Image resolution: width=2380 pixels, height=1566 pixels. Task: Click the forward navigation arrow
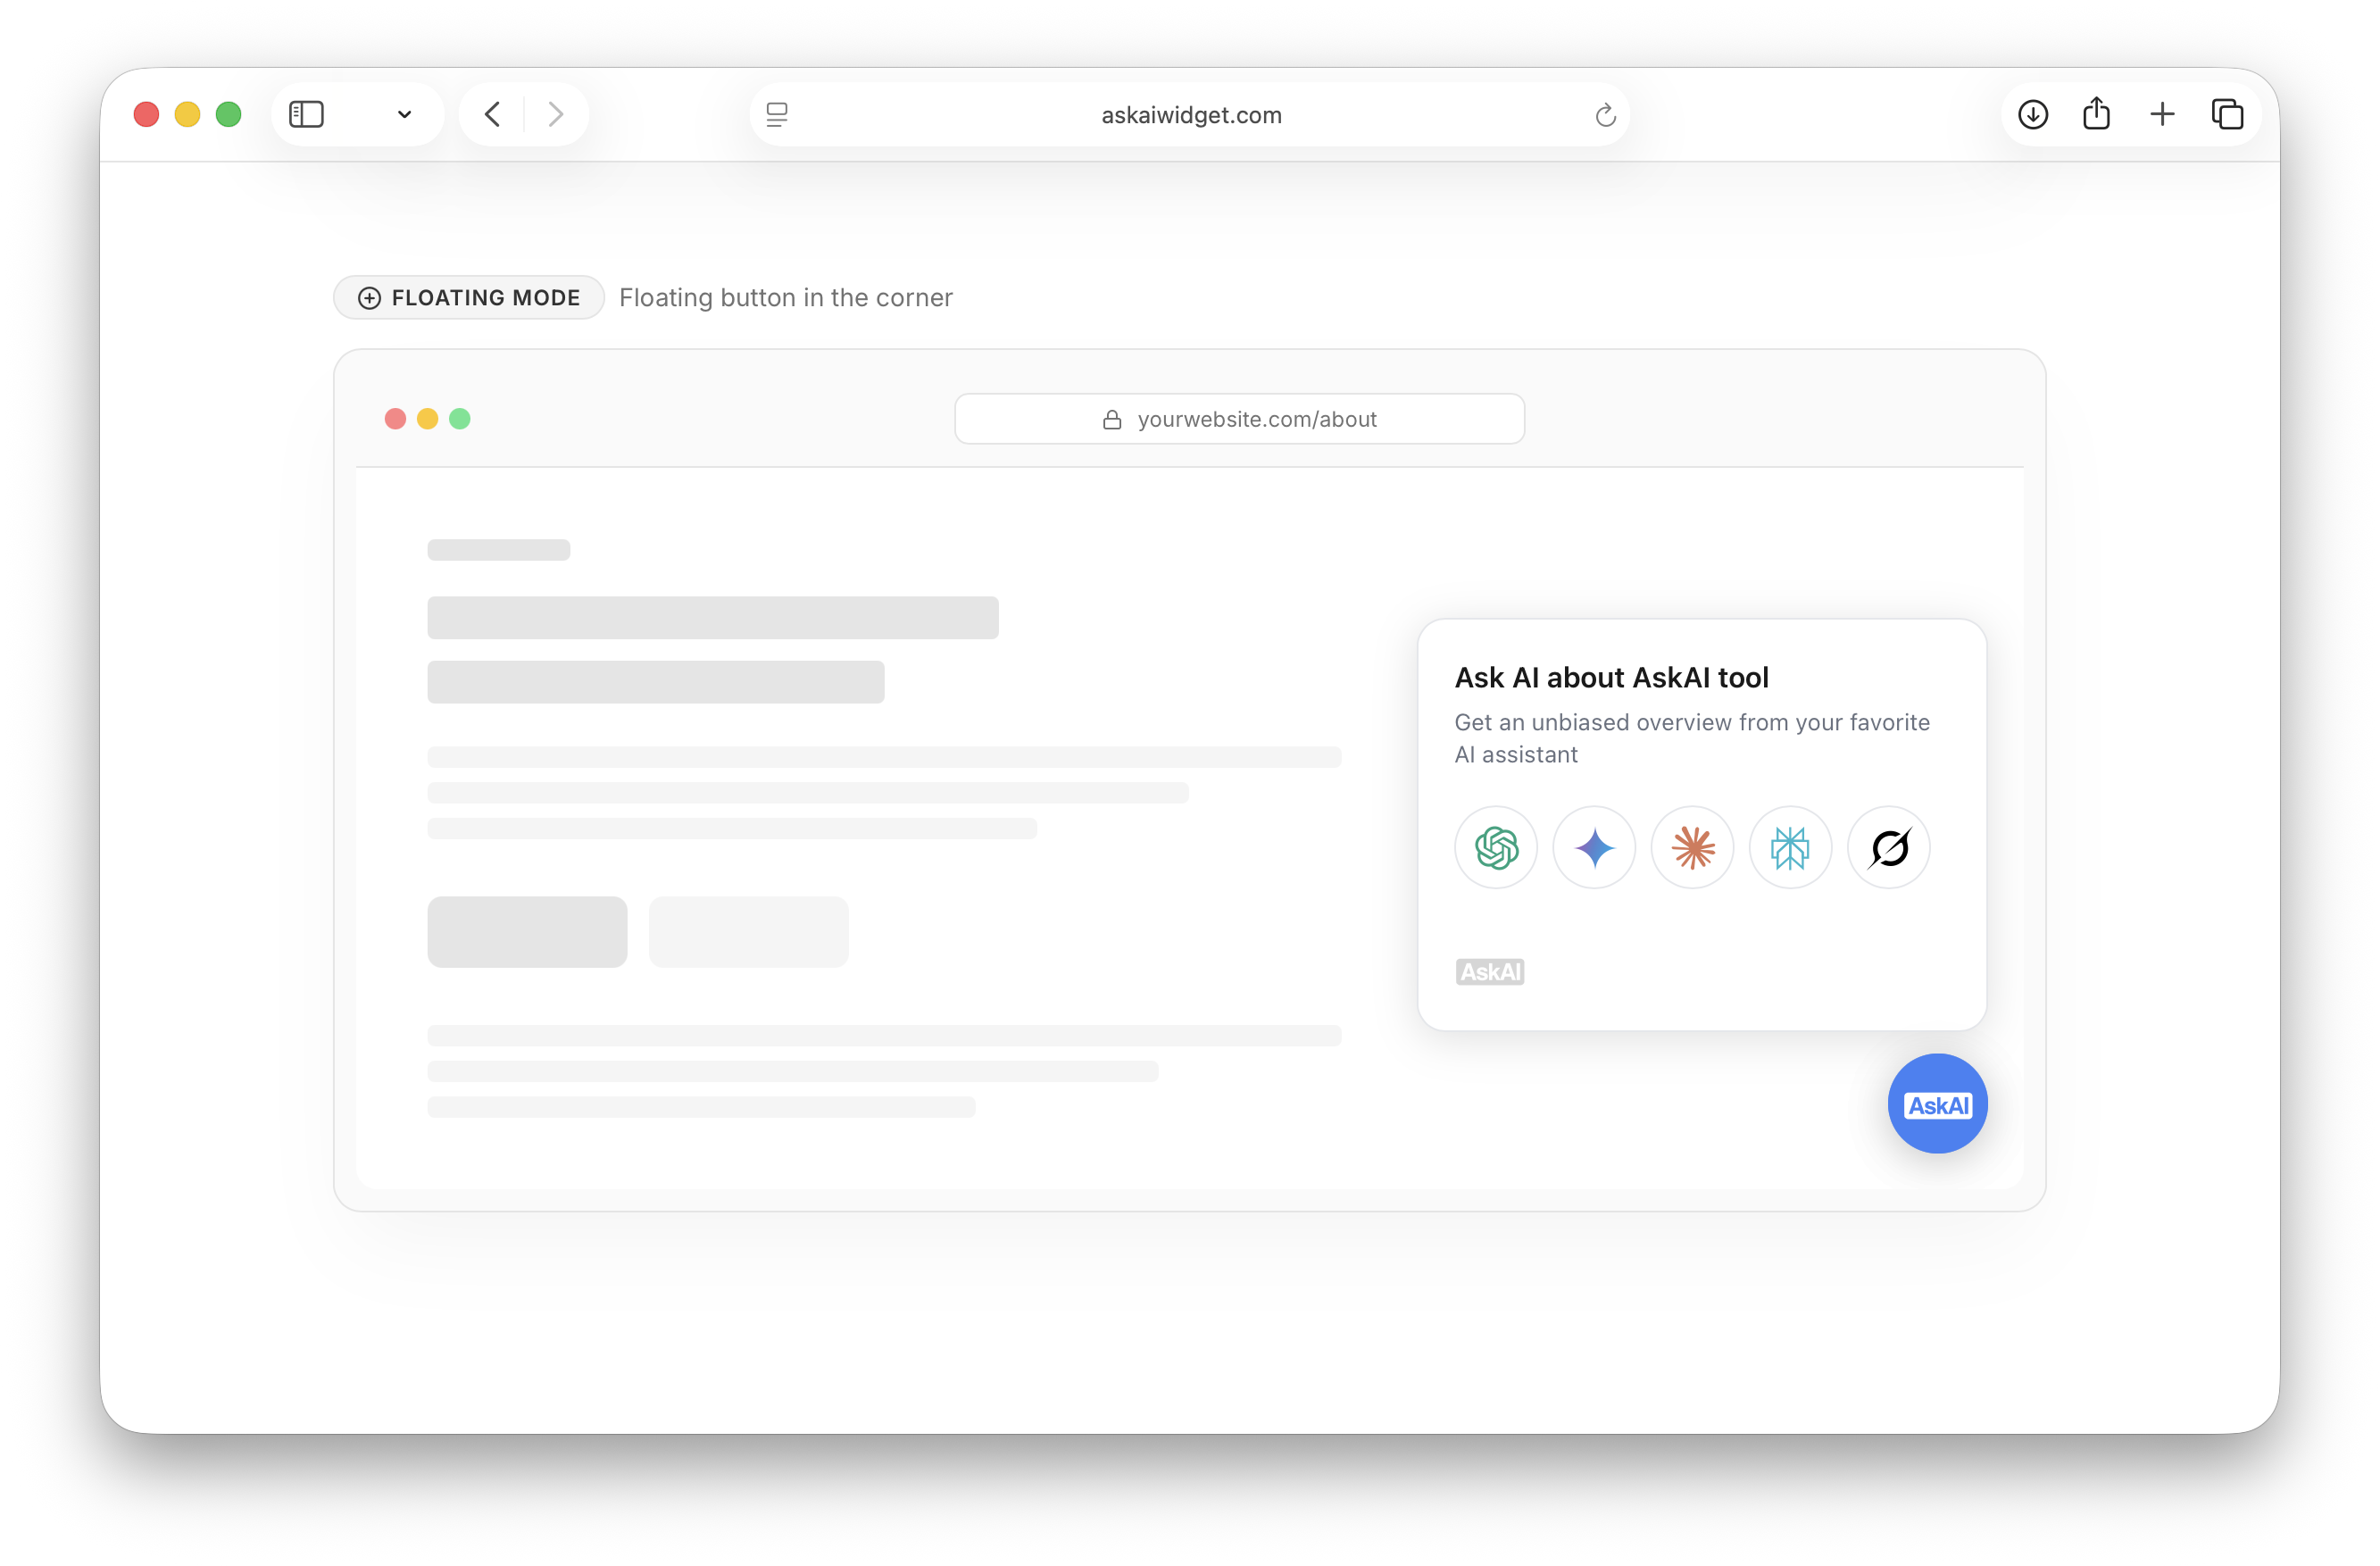pos(556,115)
